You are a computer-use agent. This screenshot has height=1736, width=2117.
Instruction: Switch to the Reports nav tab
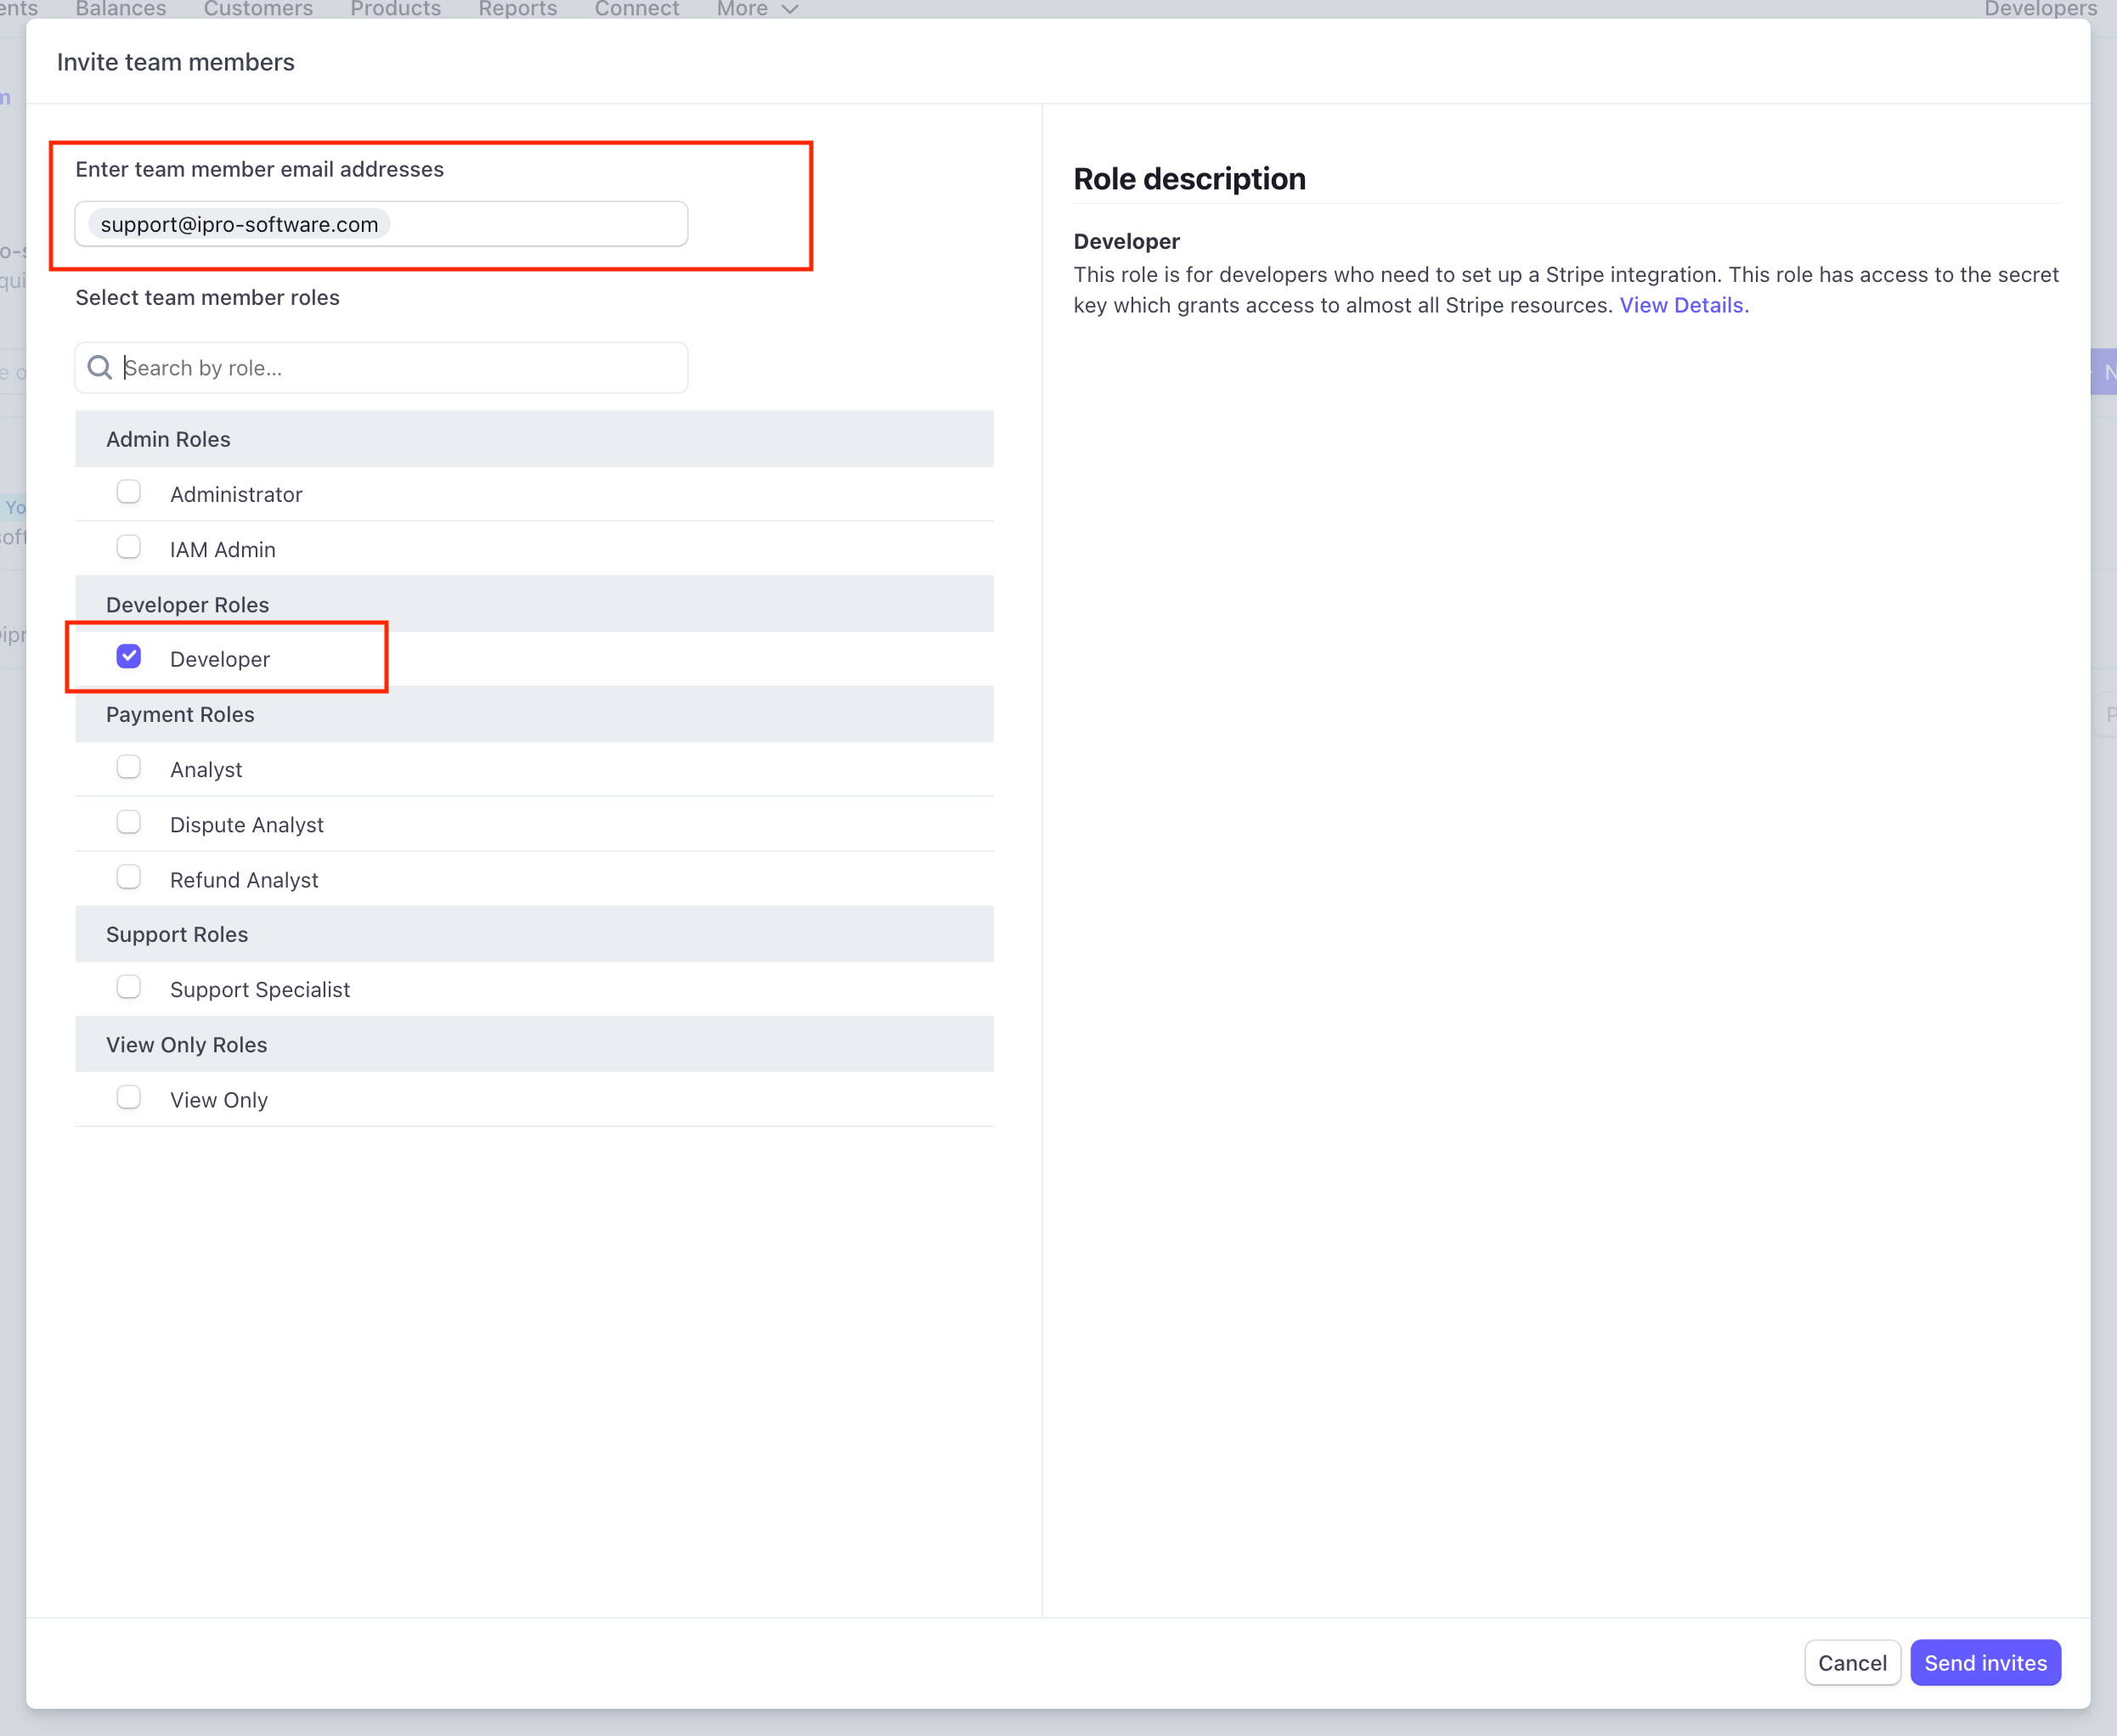(517, 9)
